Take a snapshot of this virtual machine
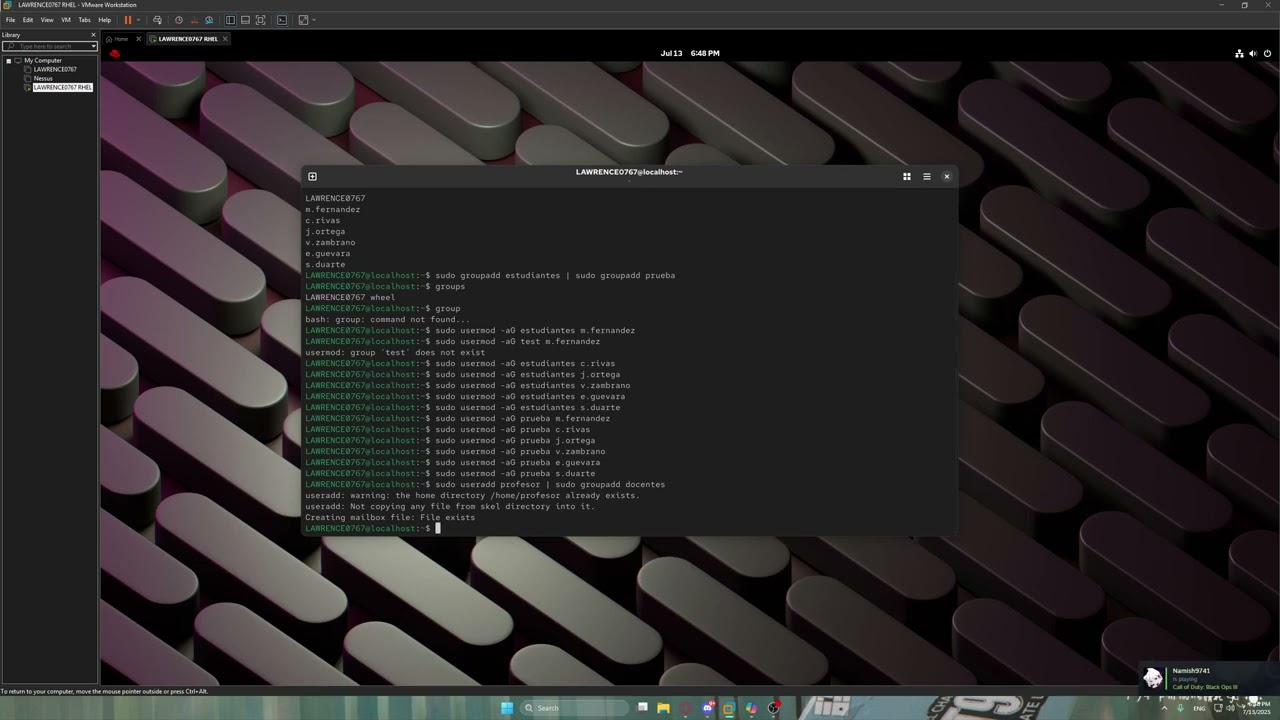This screenshot has height=720, width=1280. click(x=179, y=20)
